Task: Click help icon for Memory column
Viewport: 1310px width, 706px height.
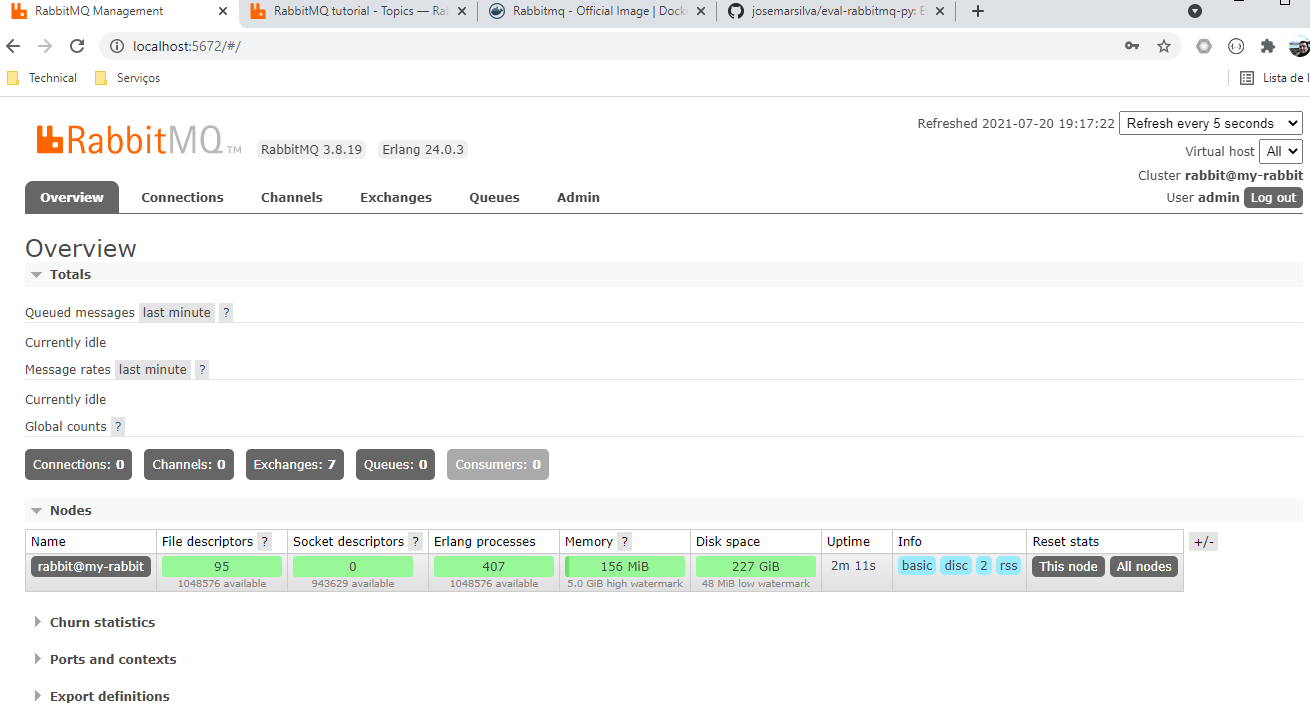Action: click(625, 541)
